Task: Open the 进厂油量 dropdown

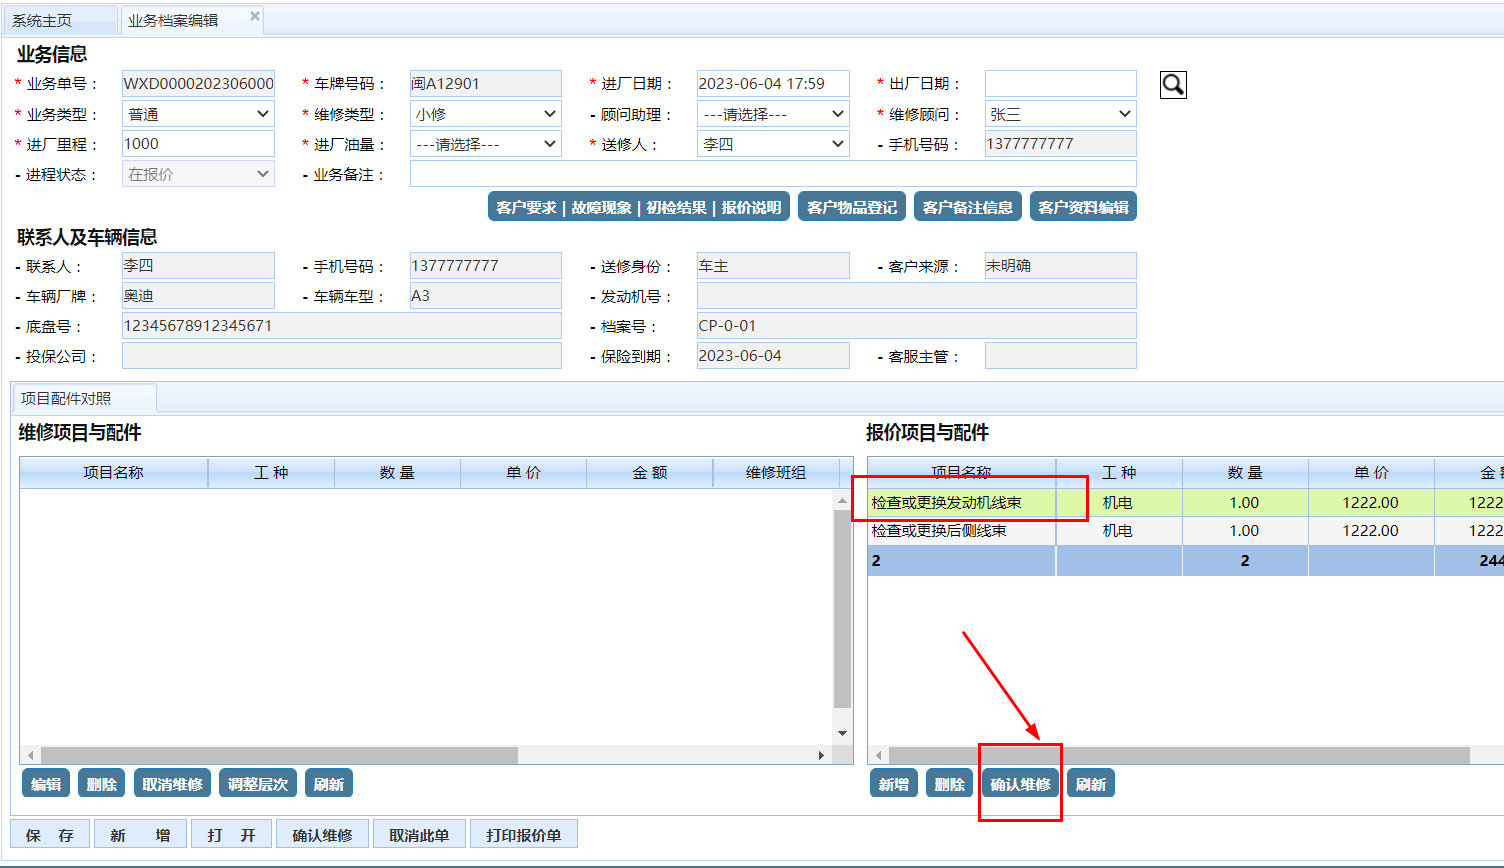Action: 486,144
